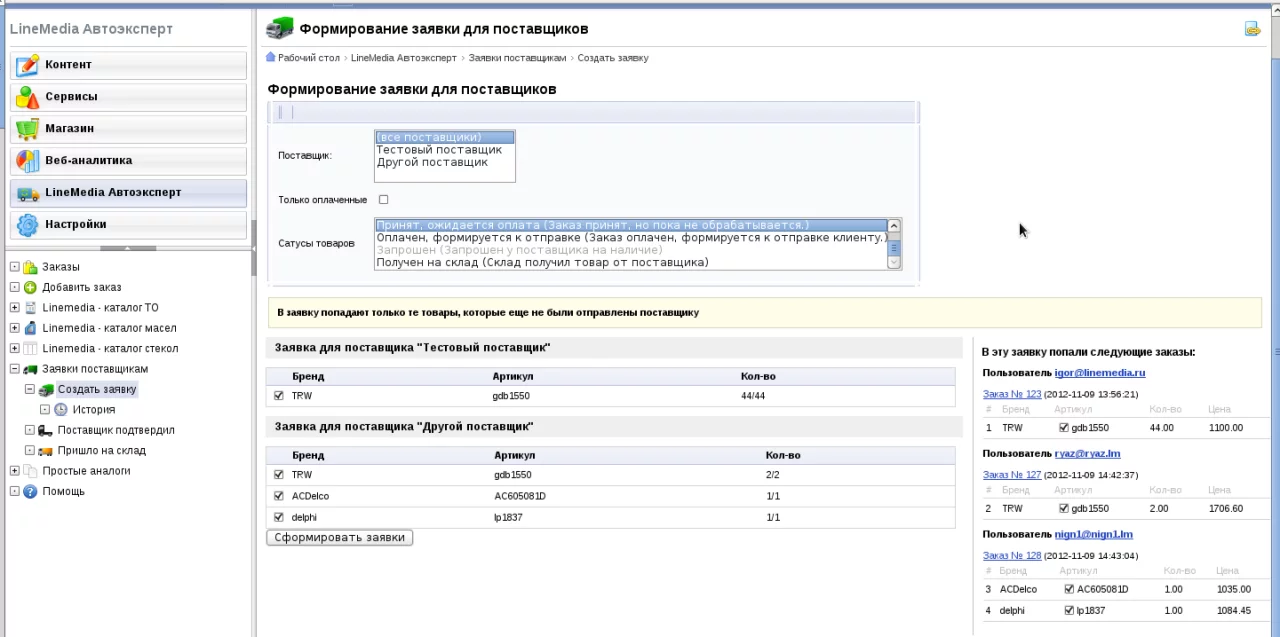Viewport: 1280px width, 637px height.
Task: Open the Веб-аналитика menu section
Action: (x=128, y=161)
